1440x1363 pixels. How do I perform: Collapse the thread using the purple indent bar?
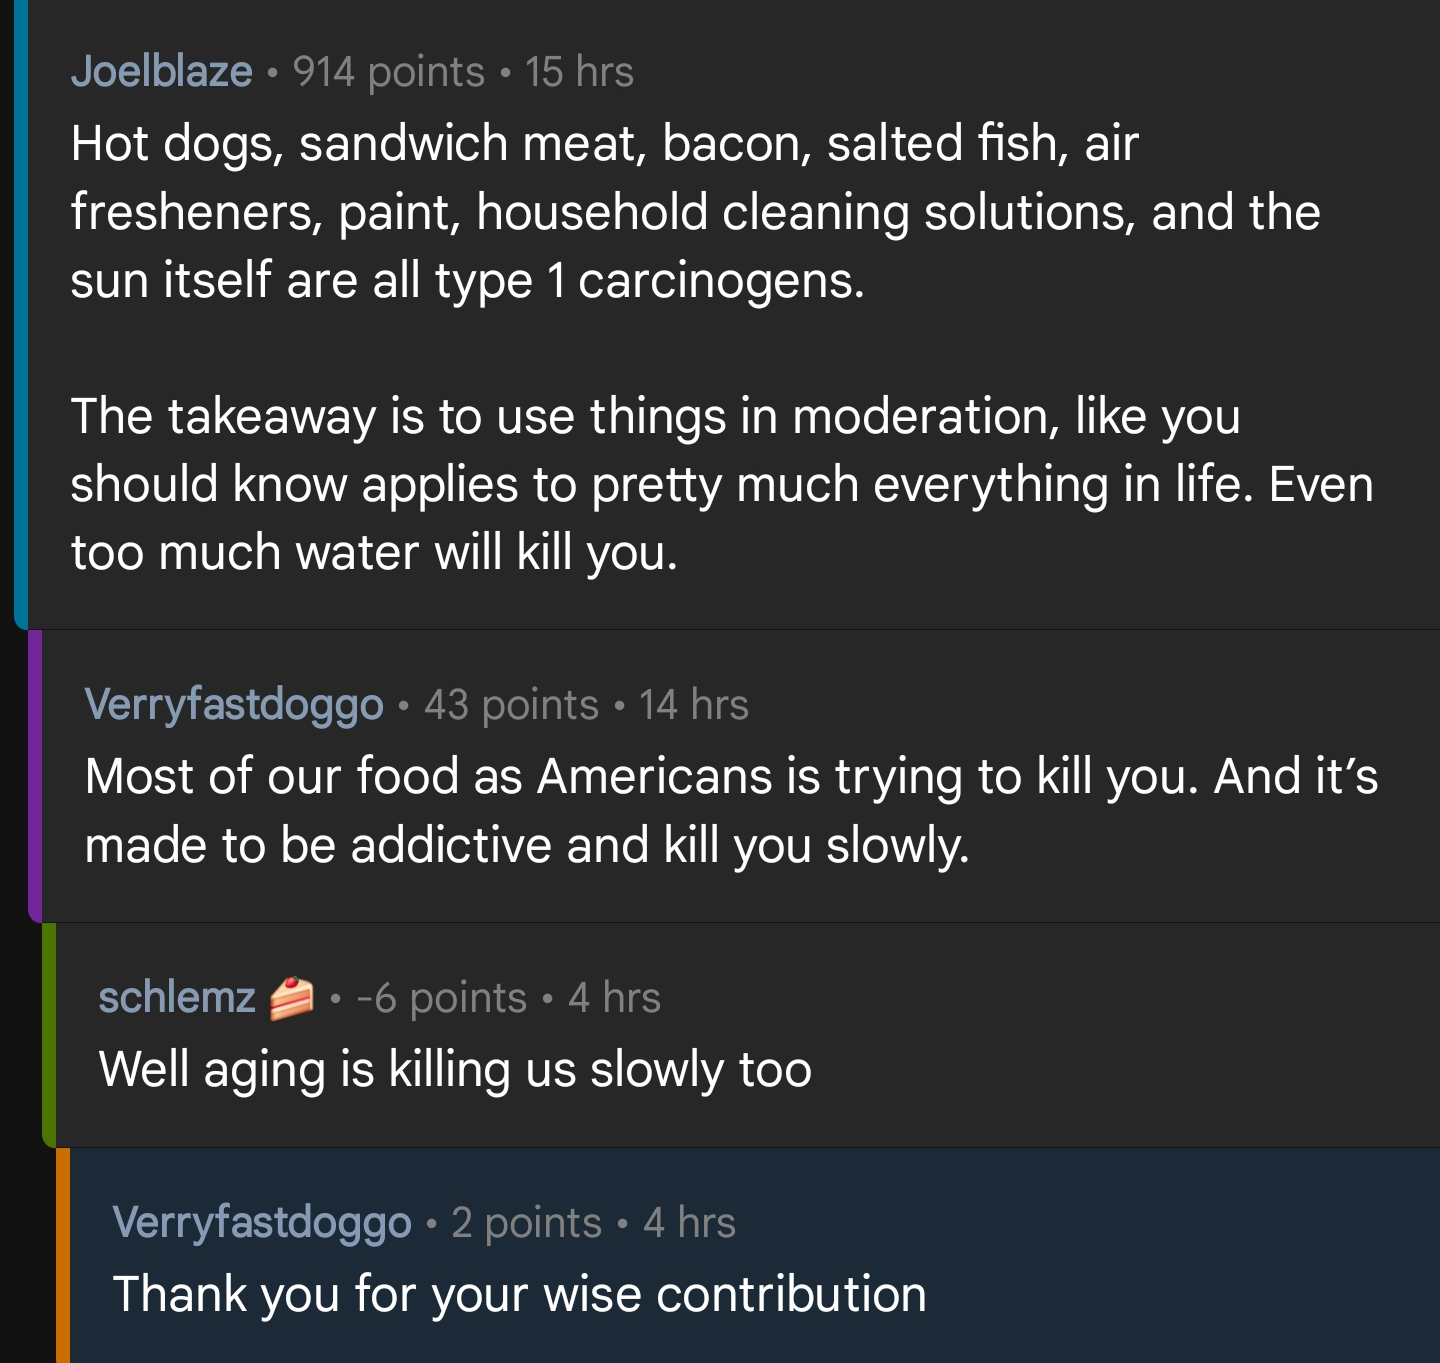[35, 775]
